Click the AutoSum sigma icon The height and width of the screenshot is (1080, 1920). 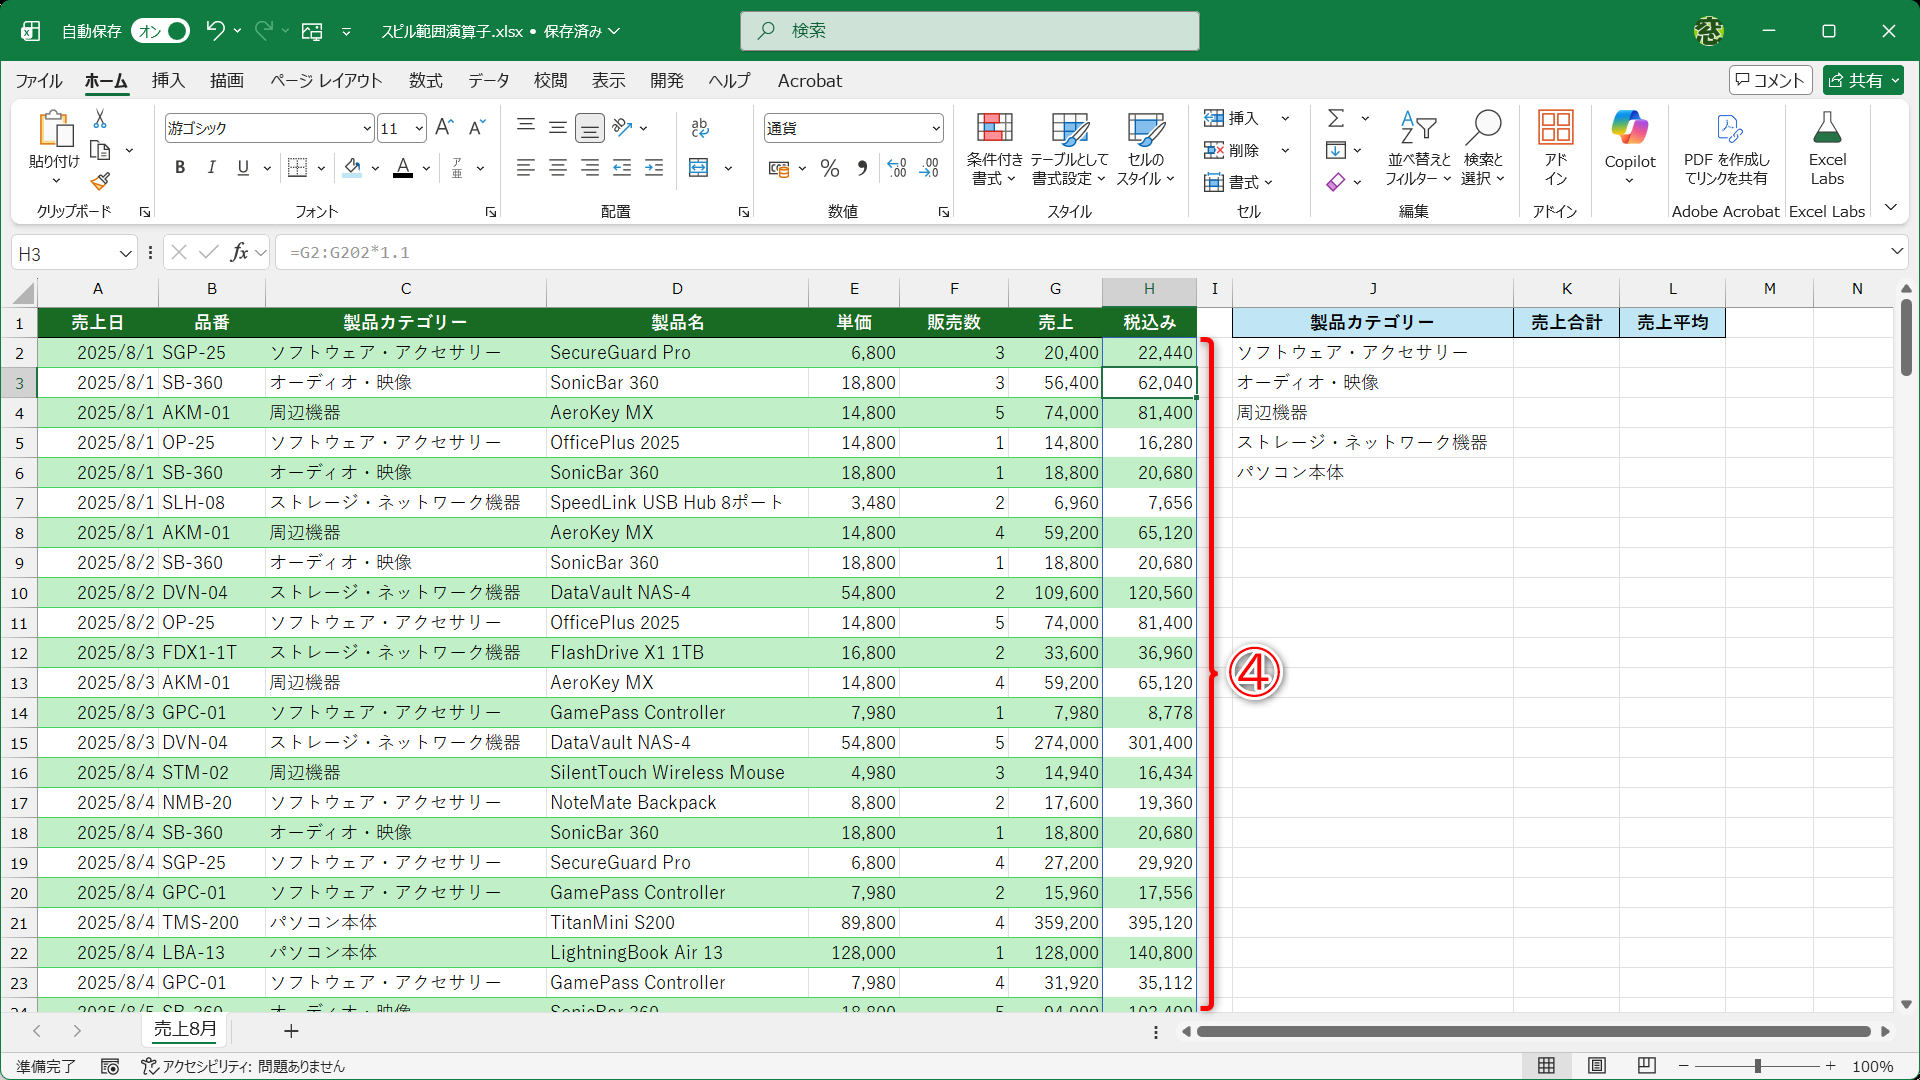(1336, 118)
